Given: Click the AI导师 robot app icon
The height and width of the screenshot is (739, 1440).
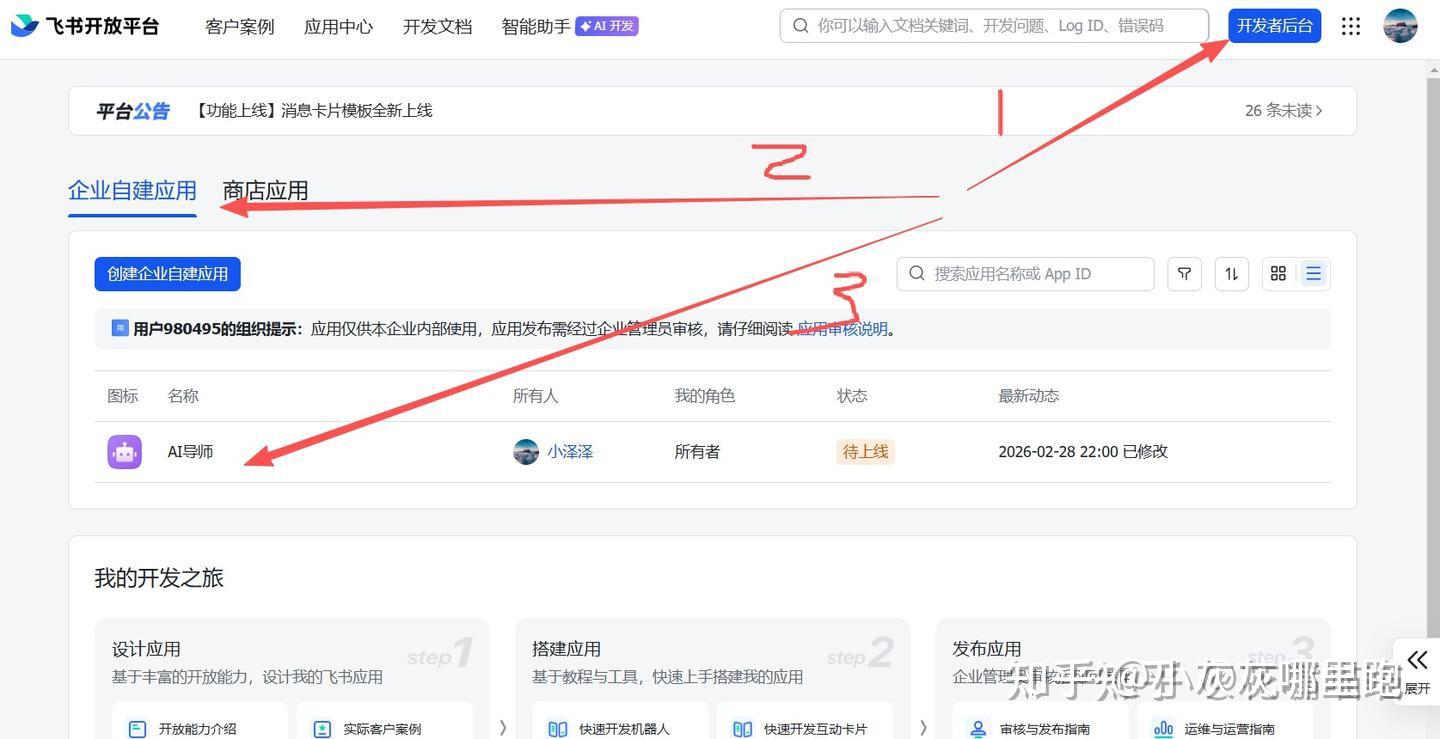Looking at the screenshot, I should point(125,452).
